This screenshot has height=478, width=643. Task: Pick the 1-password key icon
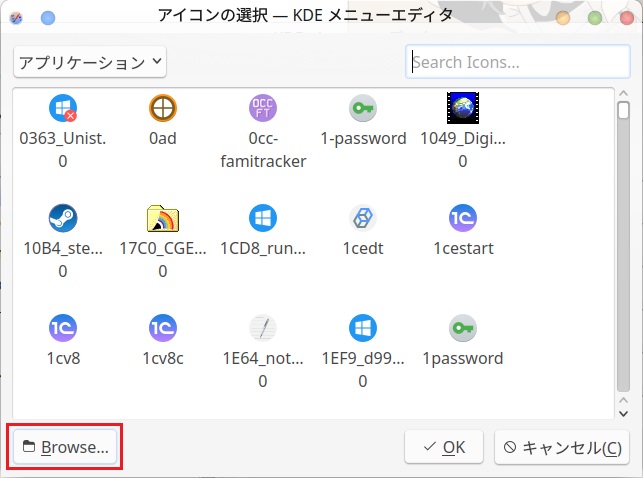tap(362, 108)
